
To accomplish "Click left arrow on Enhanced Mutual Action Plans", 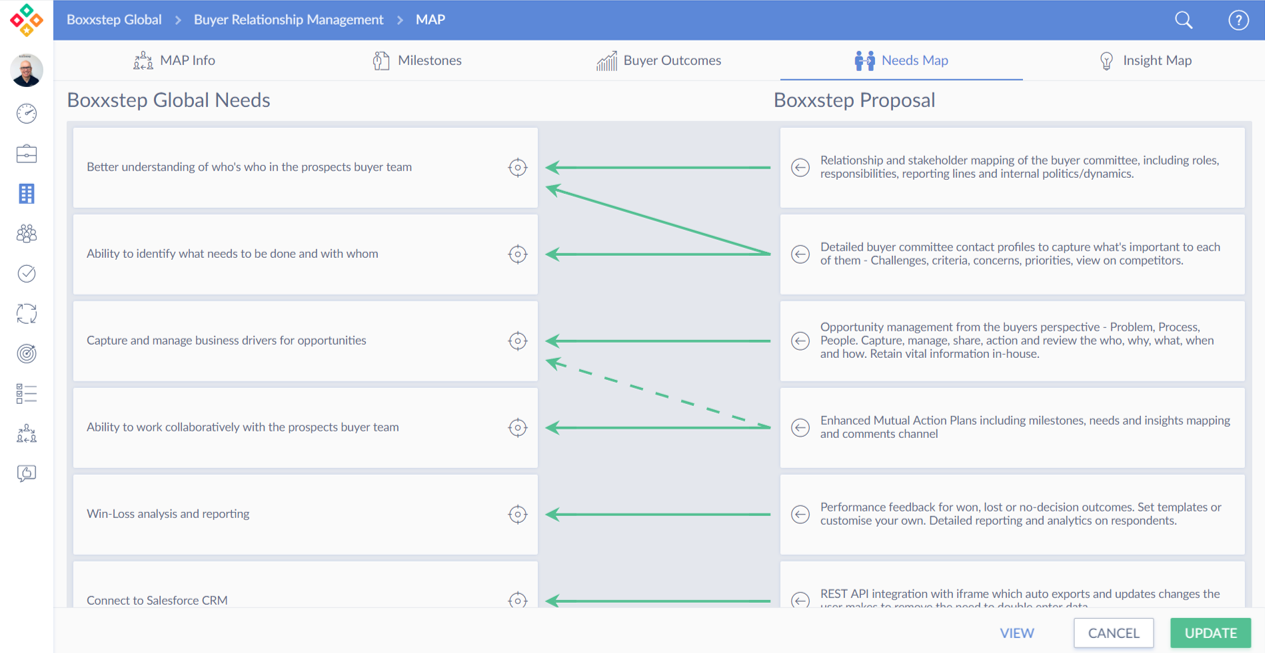I will (x=800, y=428).
